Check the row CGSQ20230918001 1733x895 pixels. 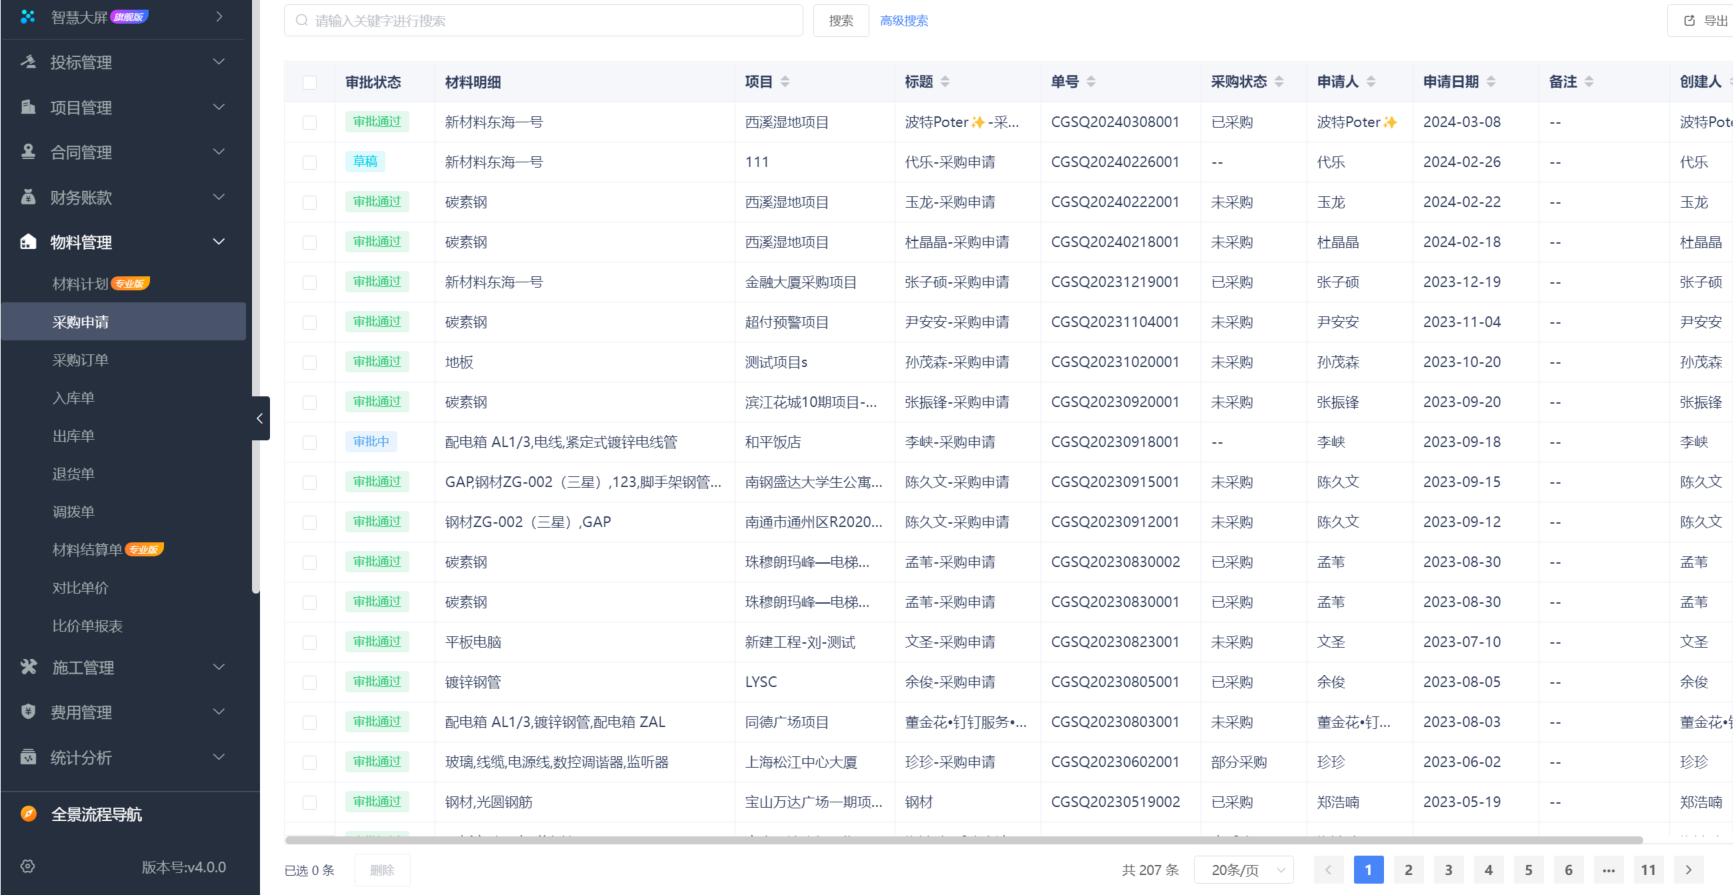tap(310, 442)
